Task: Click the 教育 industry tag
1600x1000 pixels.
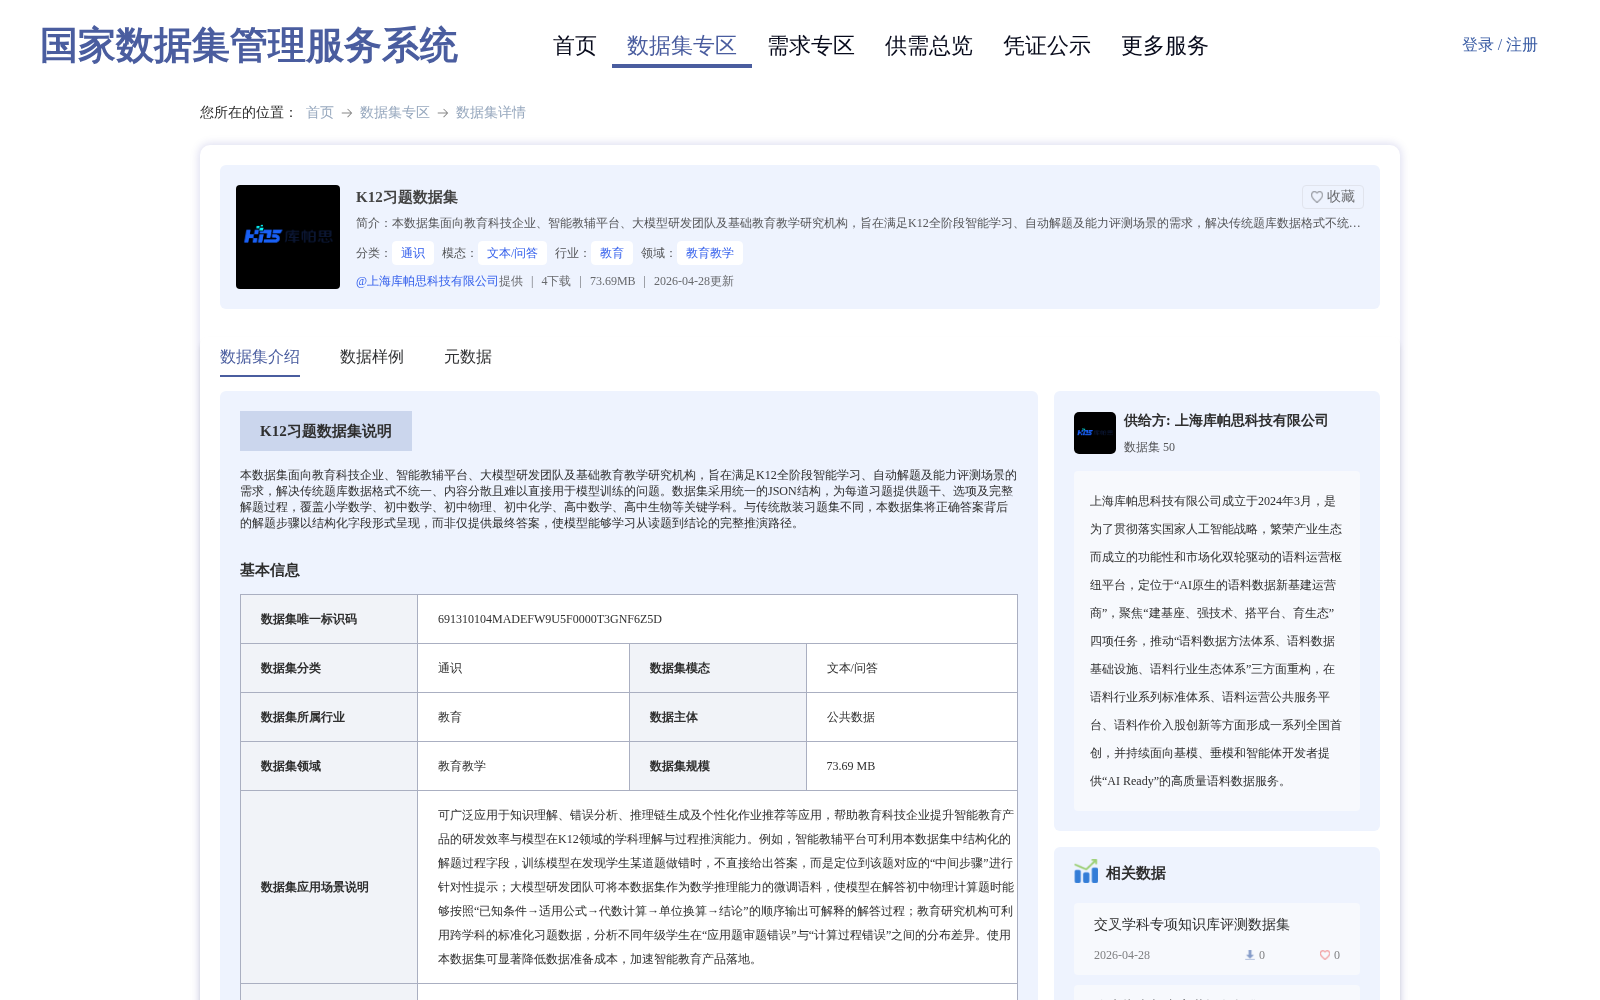Action: pyautogui.click(x=612, y=253)
